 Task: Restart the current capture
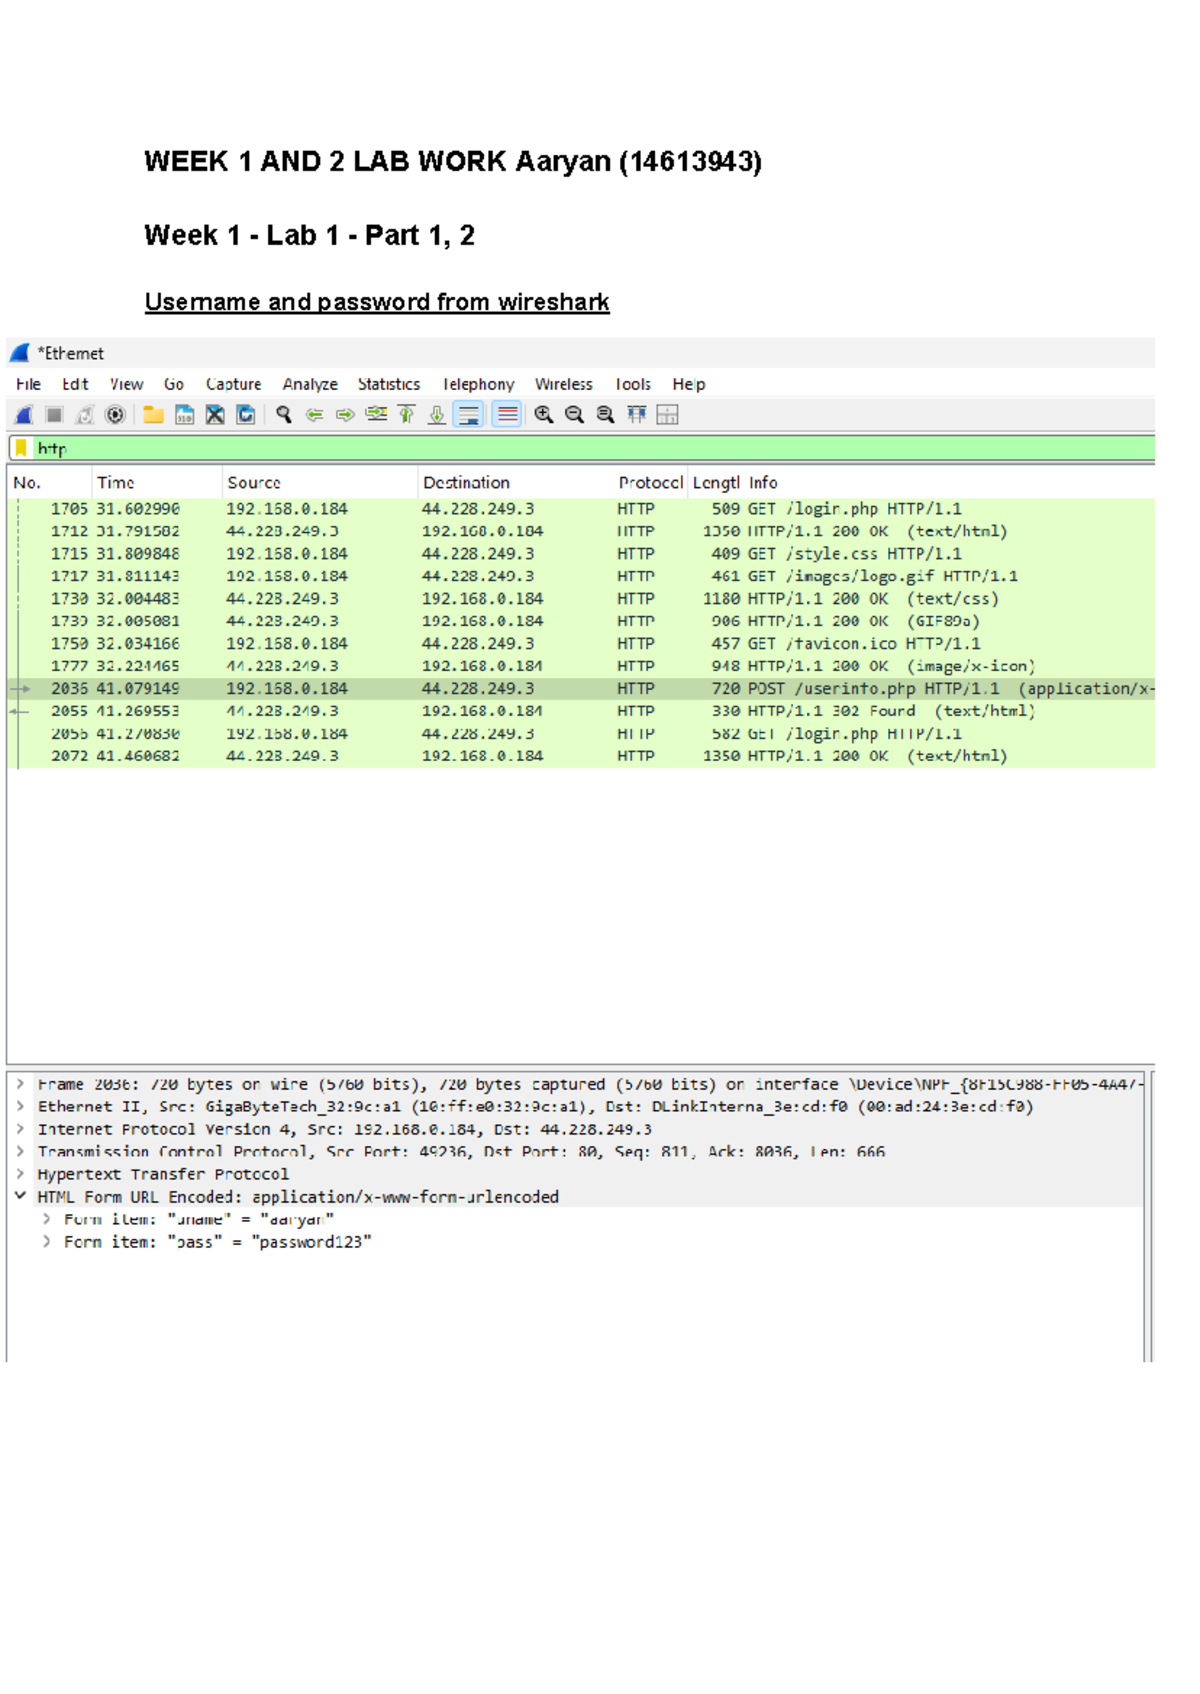click(85, 415)
